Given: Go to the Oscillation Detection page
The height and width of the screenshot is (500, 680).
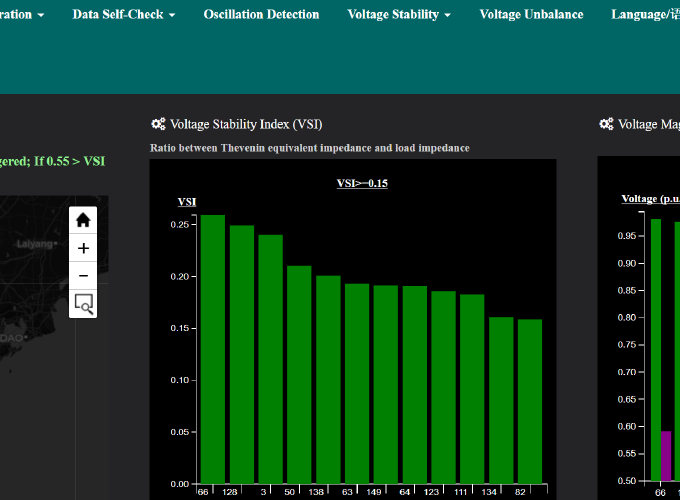Looking at the screenshot, I should click(x=261, y=15).
